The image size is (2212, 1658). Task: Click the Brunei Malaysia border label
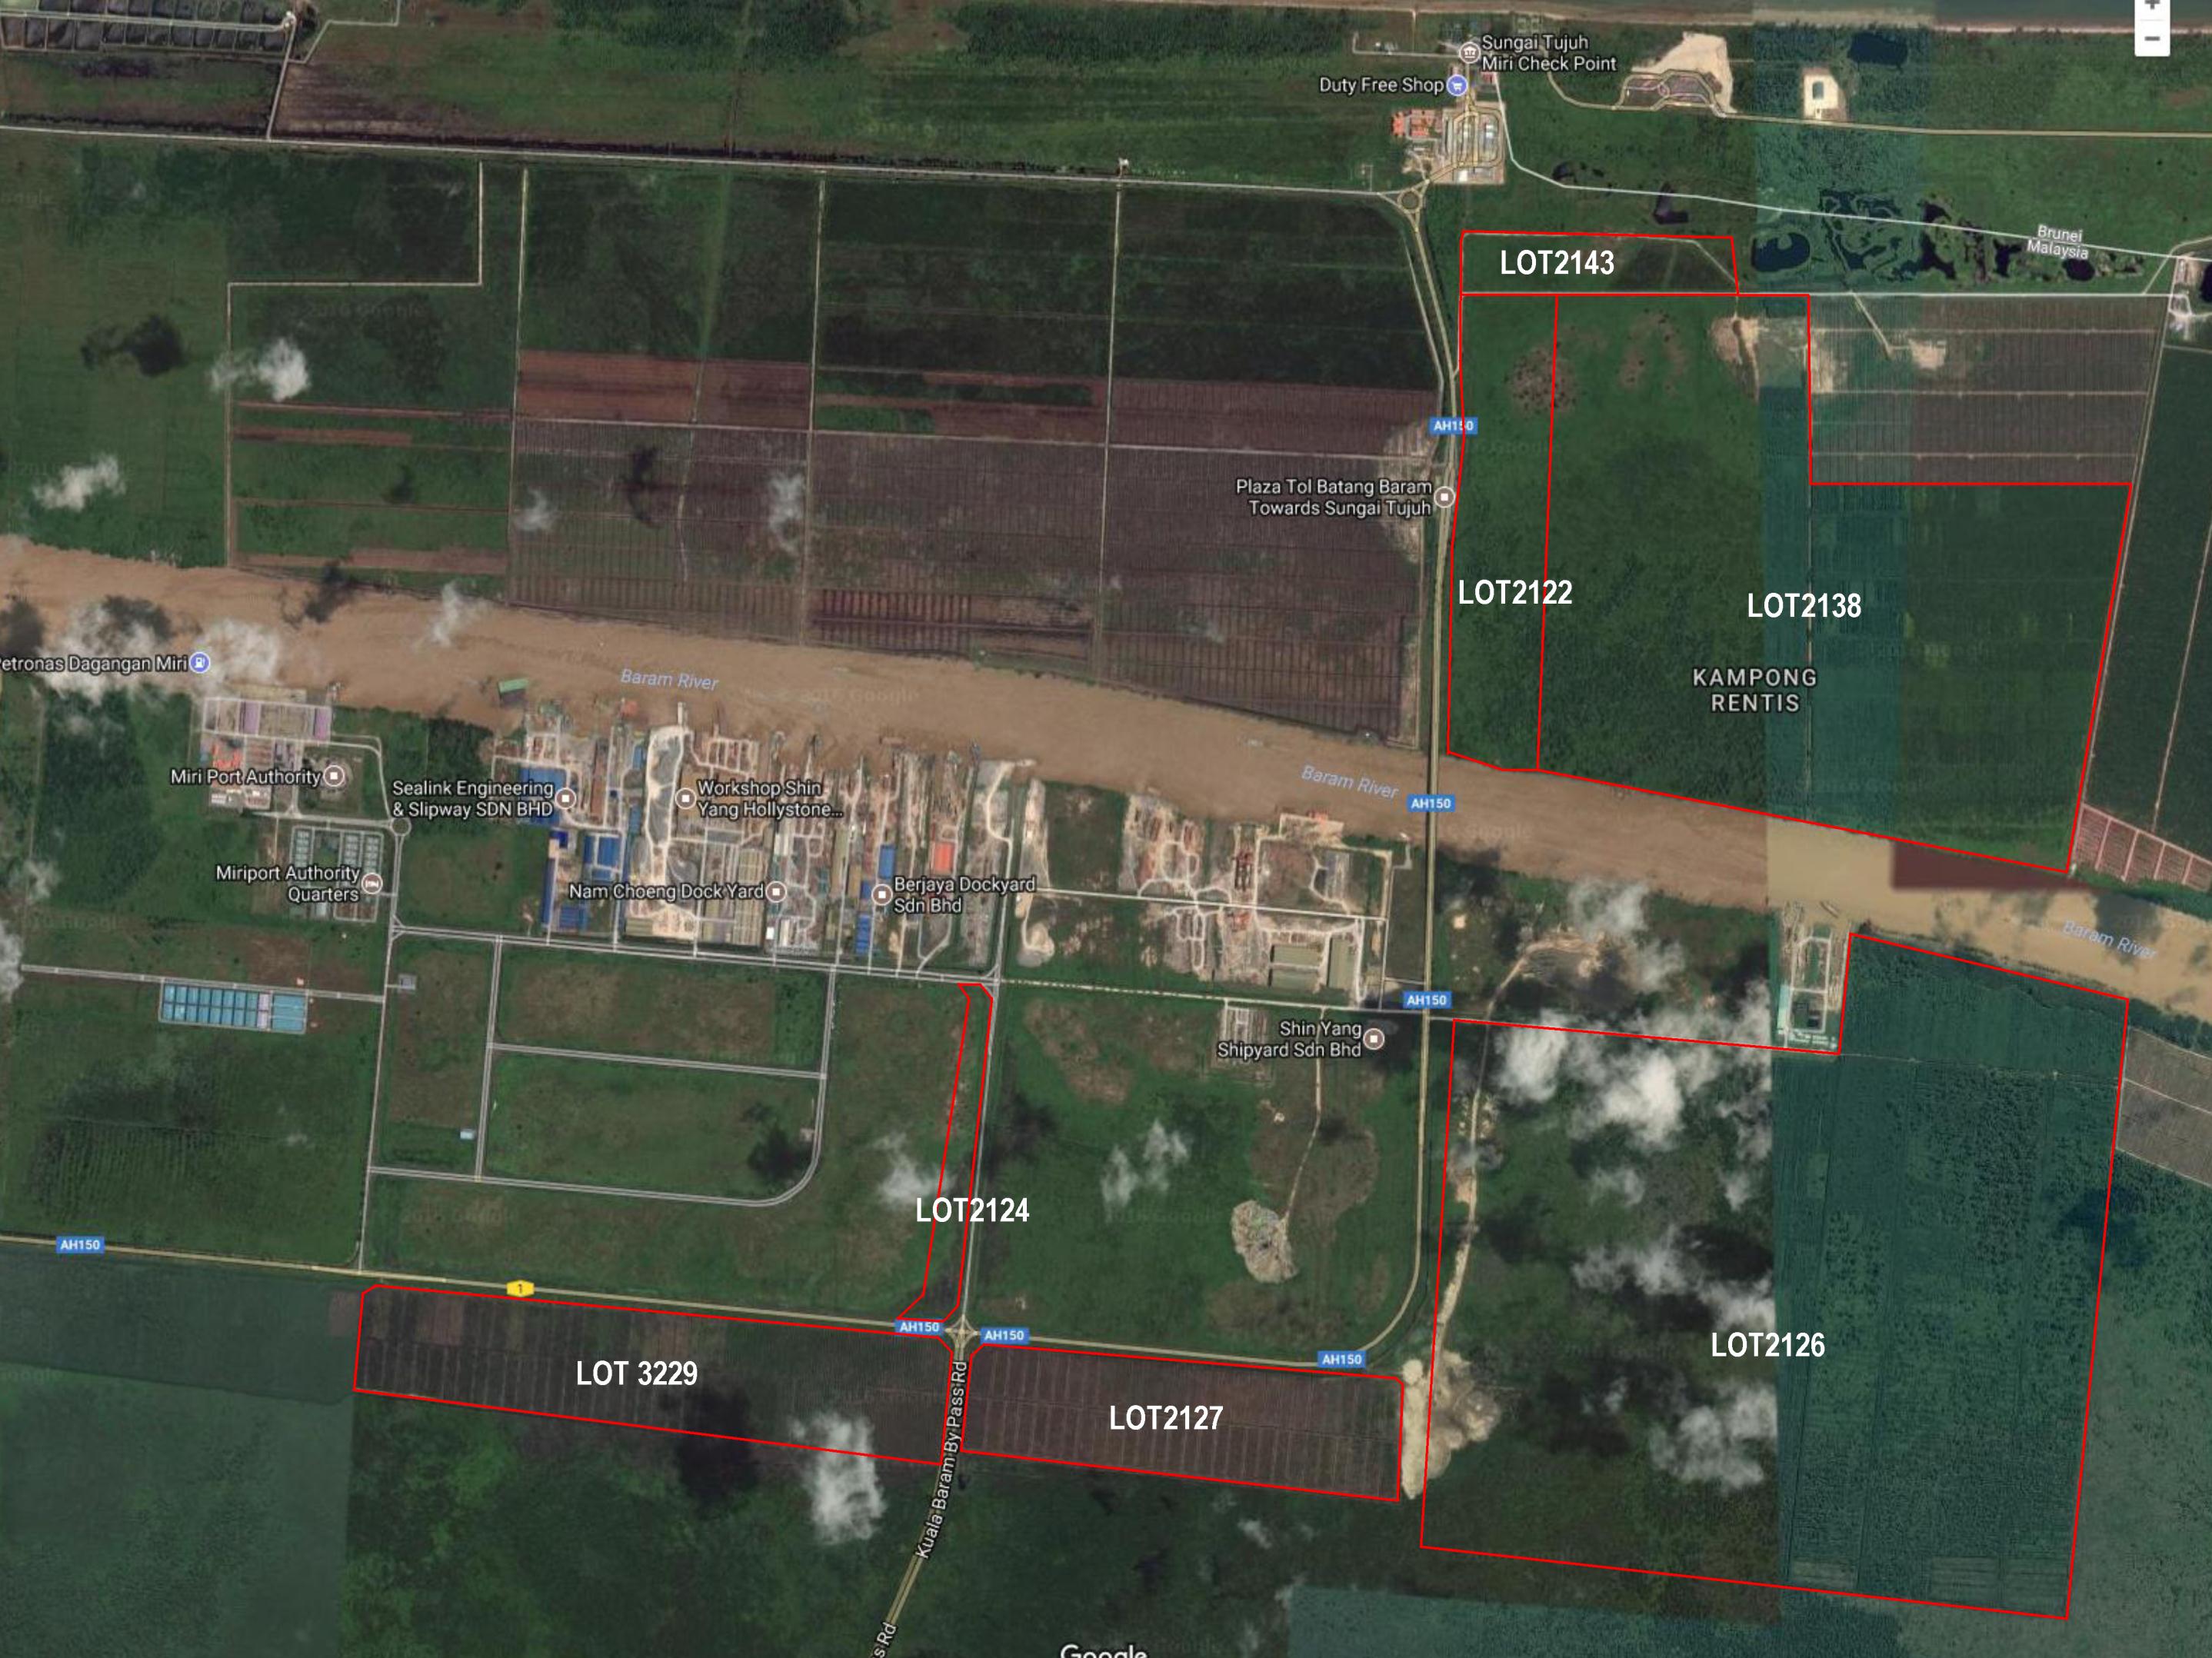tap(2059, 242)
